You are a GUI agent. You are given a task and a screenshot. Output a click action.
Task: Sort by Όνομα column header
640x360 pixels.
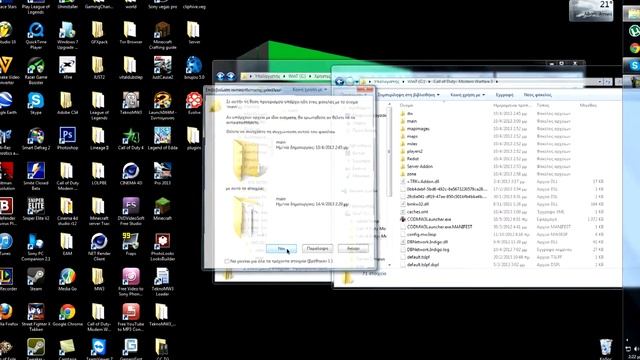[406, 105]
